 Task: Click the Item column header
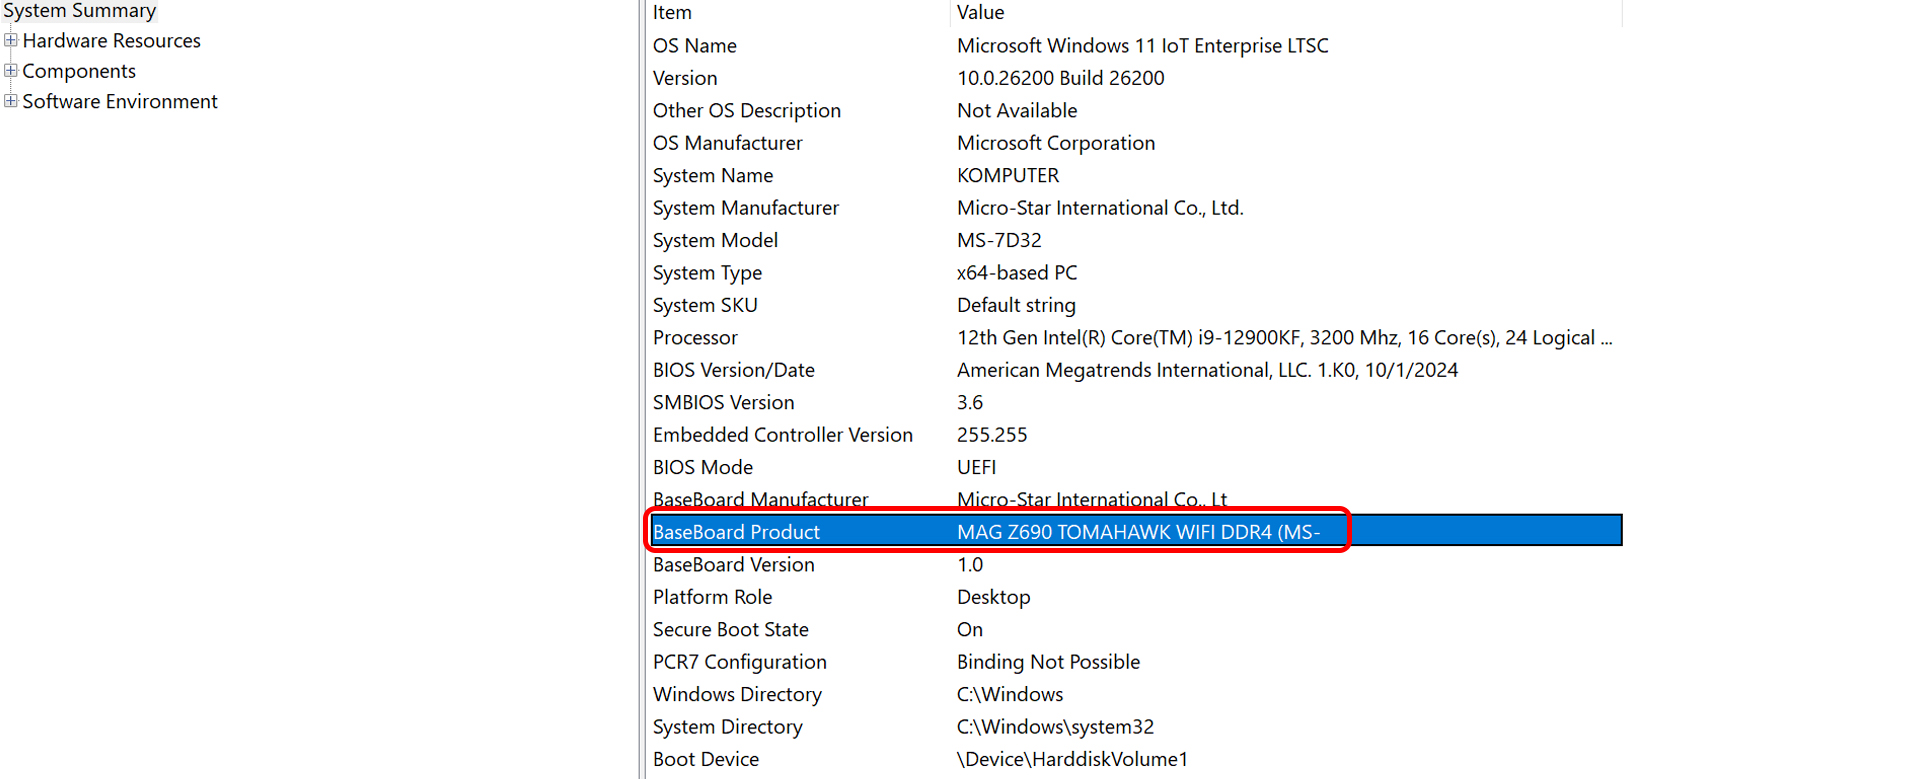672,13
